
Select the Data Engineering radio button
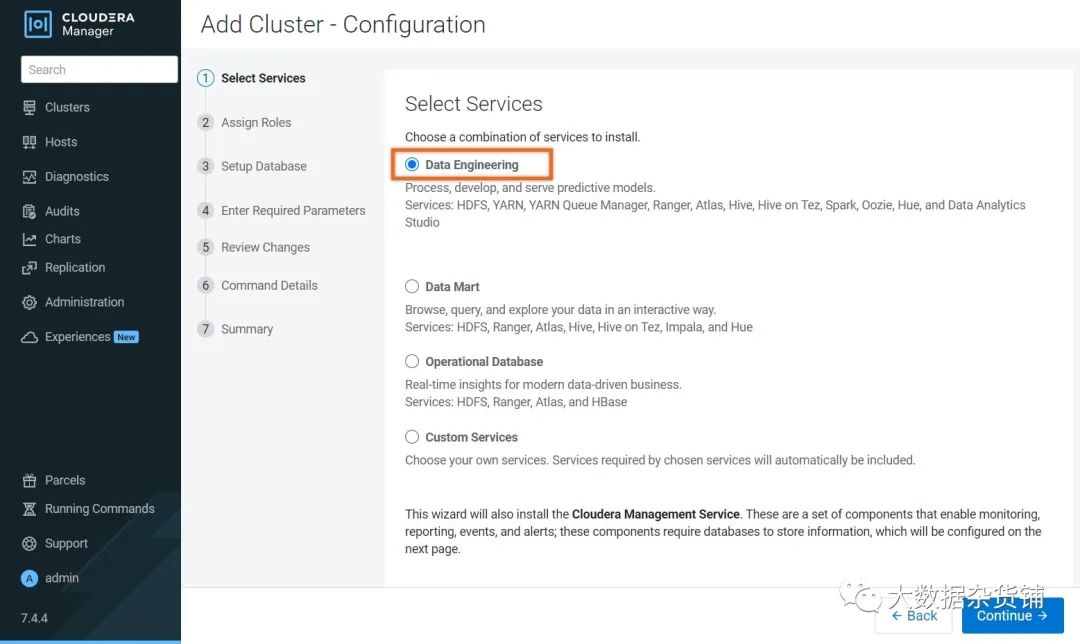pyautogui.click(x=412, y=165)
